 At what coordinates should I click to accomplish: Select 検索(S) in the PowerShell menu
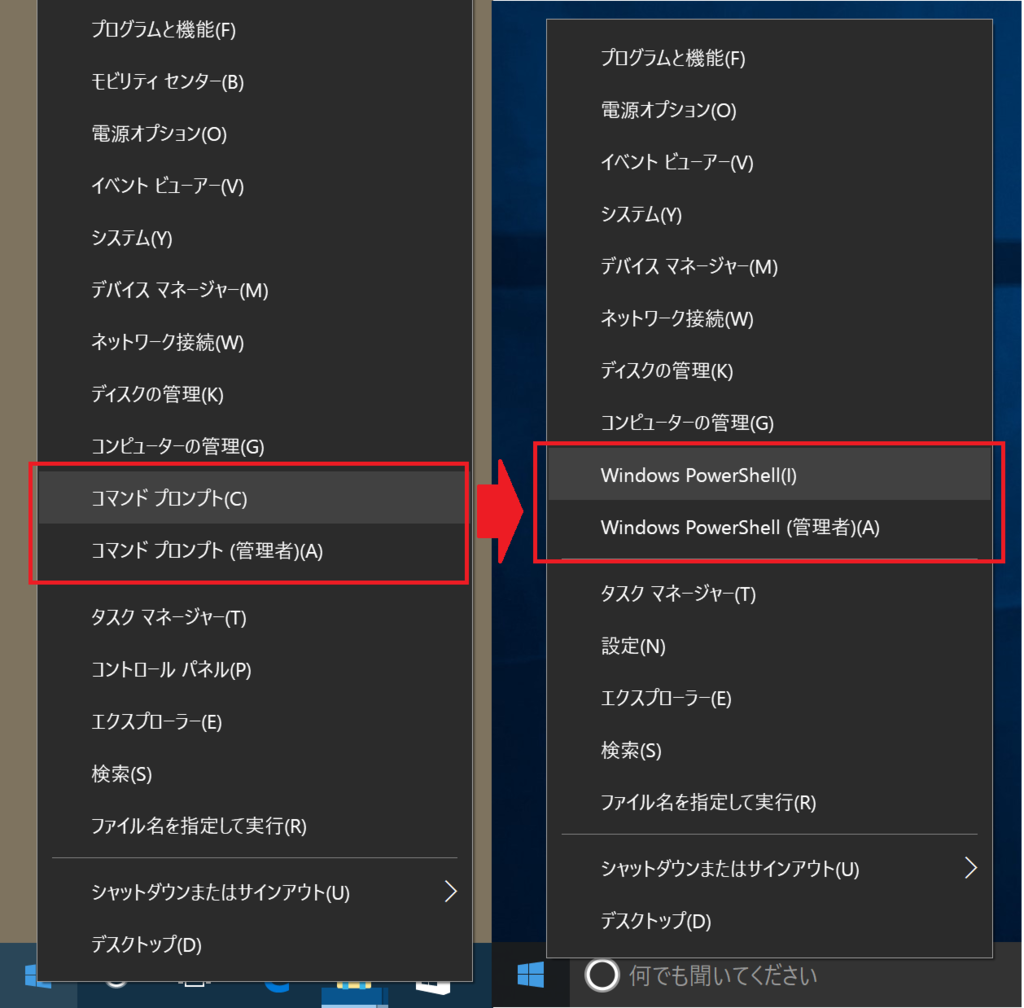(769, 750)
